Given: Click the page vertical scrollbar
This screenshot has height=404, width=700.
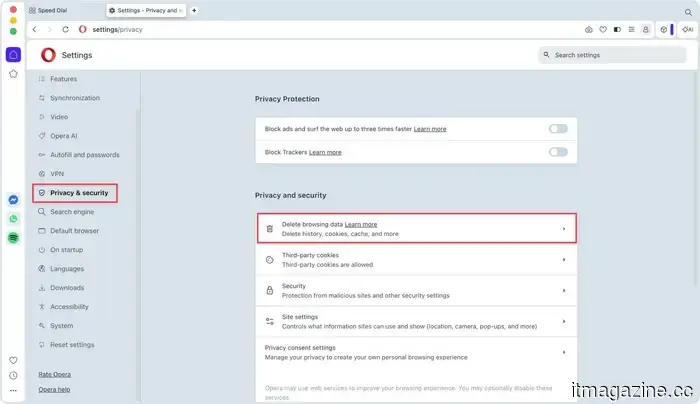Looking at the screenshot, I should pyautogui.click(x=695, y=179).
